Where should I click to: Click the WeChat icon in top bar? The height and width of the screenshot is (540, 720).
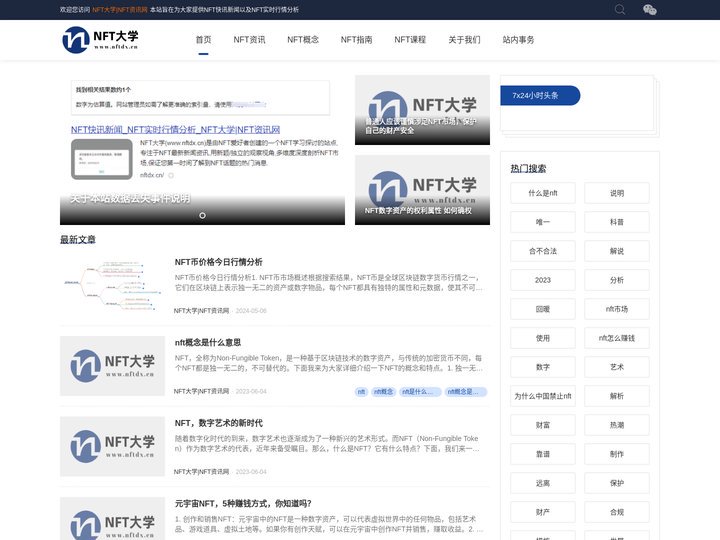tap(649, 10)
